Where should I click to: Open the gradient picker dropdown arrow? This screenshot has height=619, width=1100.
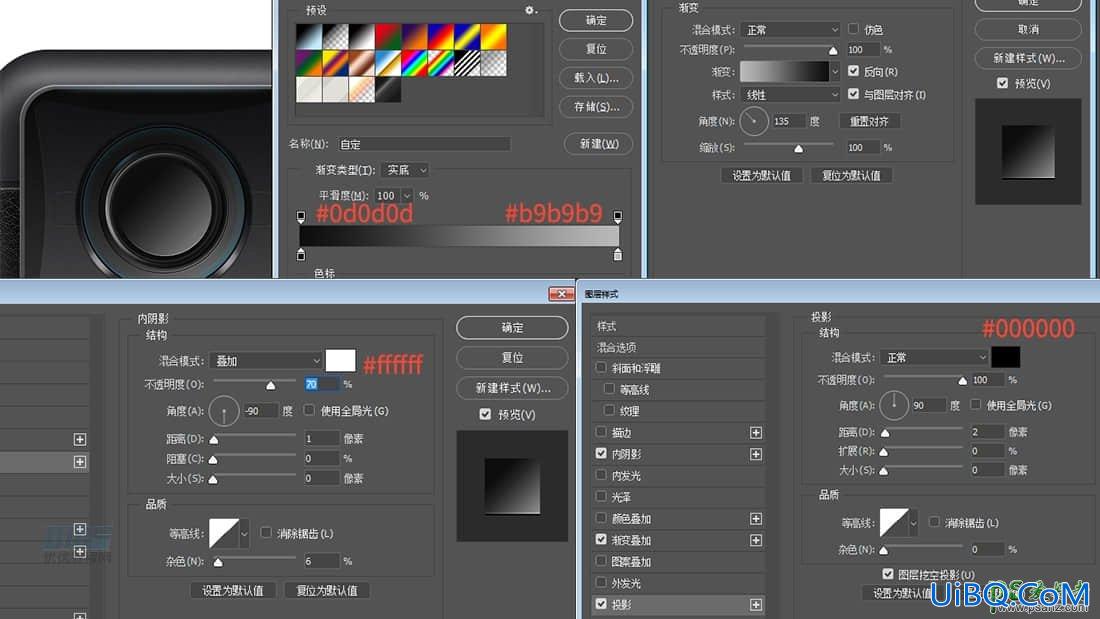pos(834,71)
